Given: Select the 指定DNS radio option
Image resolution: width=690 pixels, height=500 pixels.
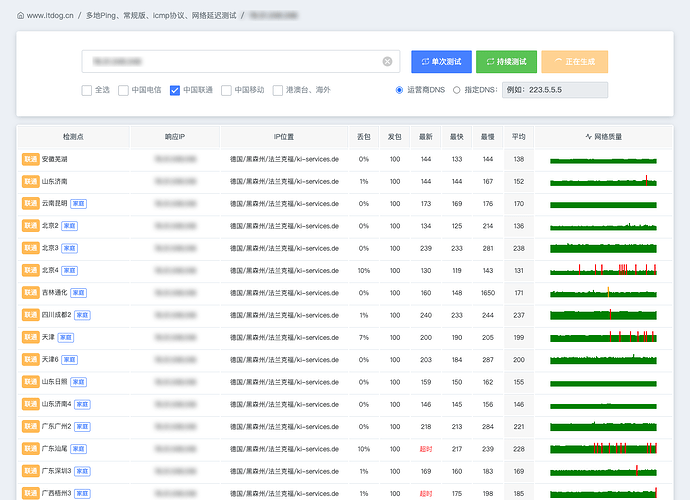Looking at the screenshot, I should pos(457,90).
